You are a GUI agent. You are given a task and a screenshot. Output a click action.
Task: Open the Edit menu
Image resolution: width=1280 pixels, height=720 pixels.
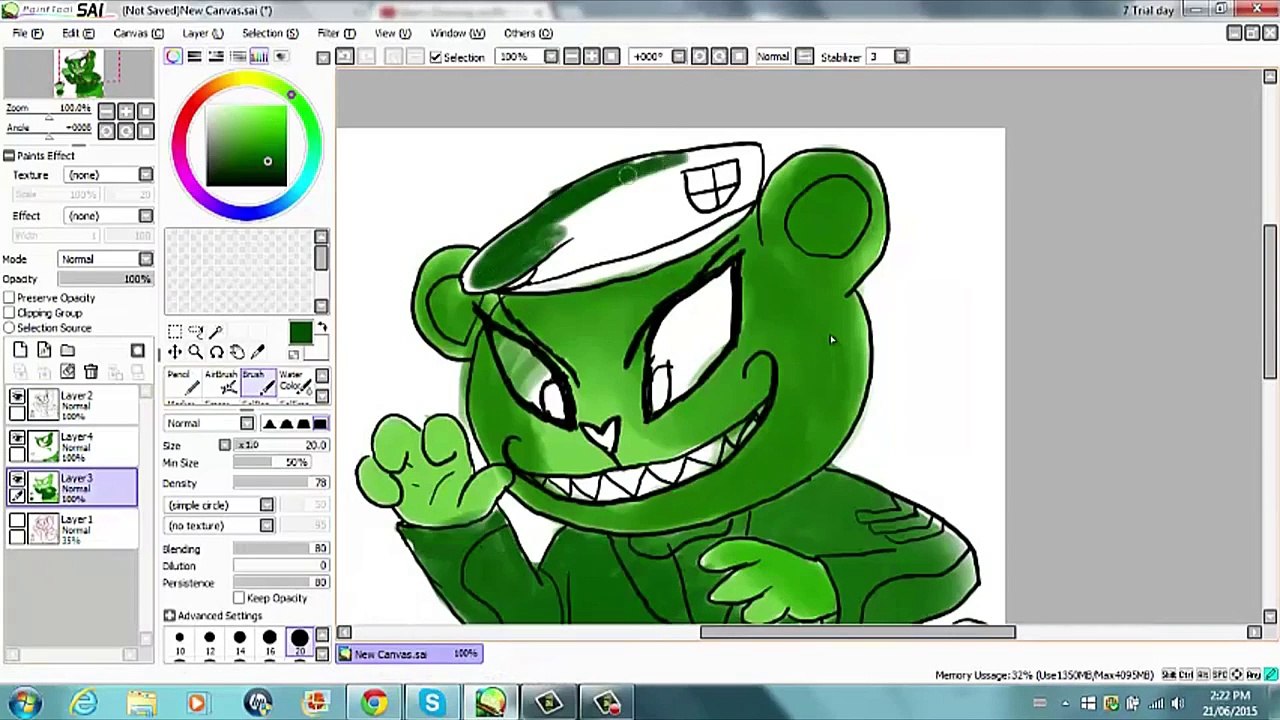pyautogui.click(x=78, y=33)
